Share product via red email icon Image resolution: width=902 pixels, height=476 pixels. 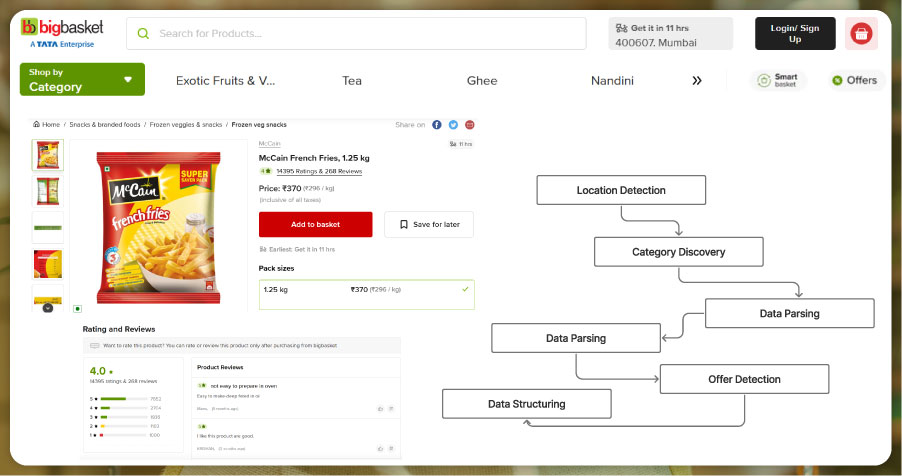(469, 125)
